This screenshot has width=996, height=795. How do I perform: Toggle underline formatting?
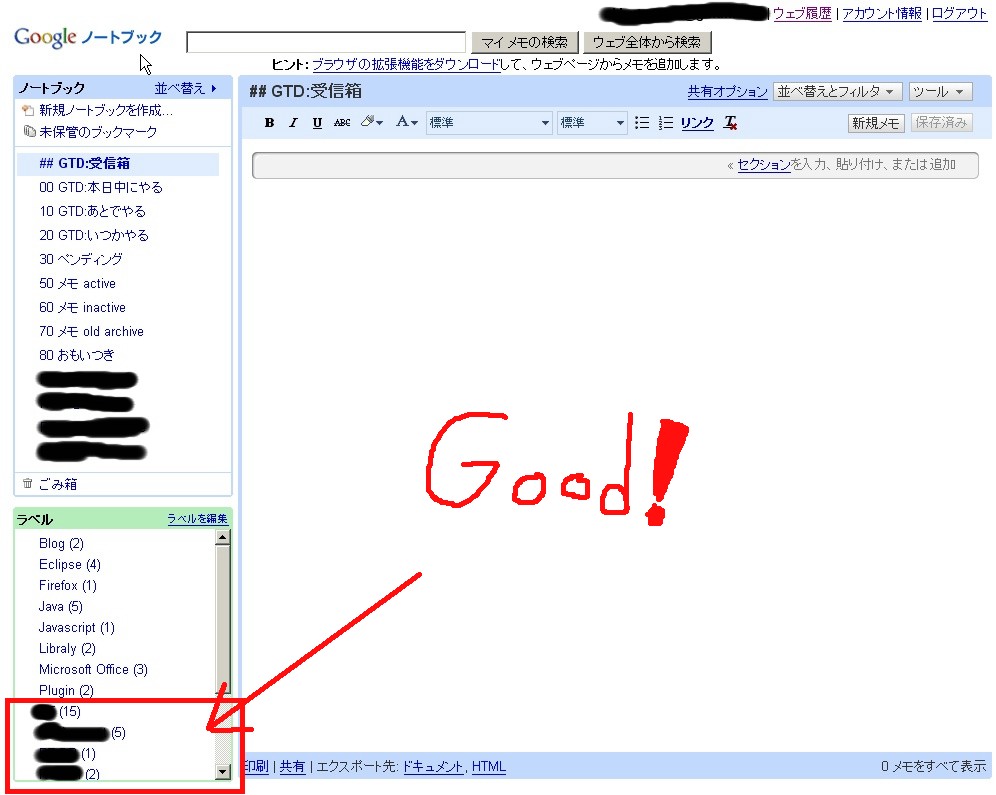point(317,123)
